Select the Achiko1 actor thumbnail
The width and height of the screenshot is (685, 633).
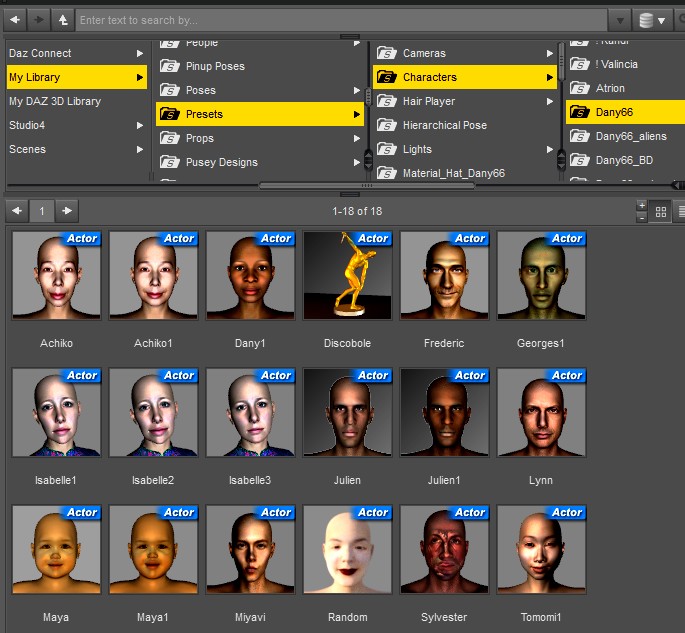153,275
